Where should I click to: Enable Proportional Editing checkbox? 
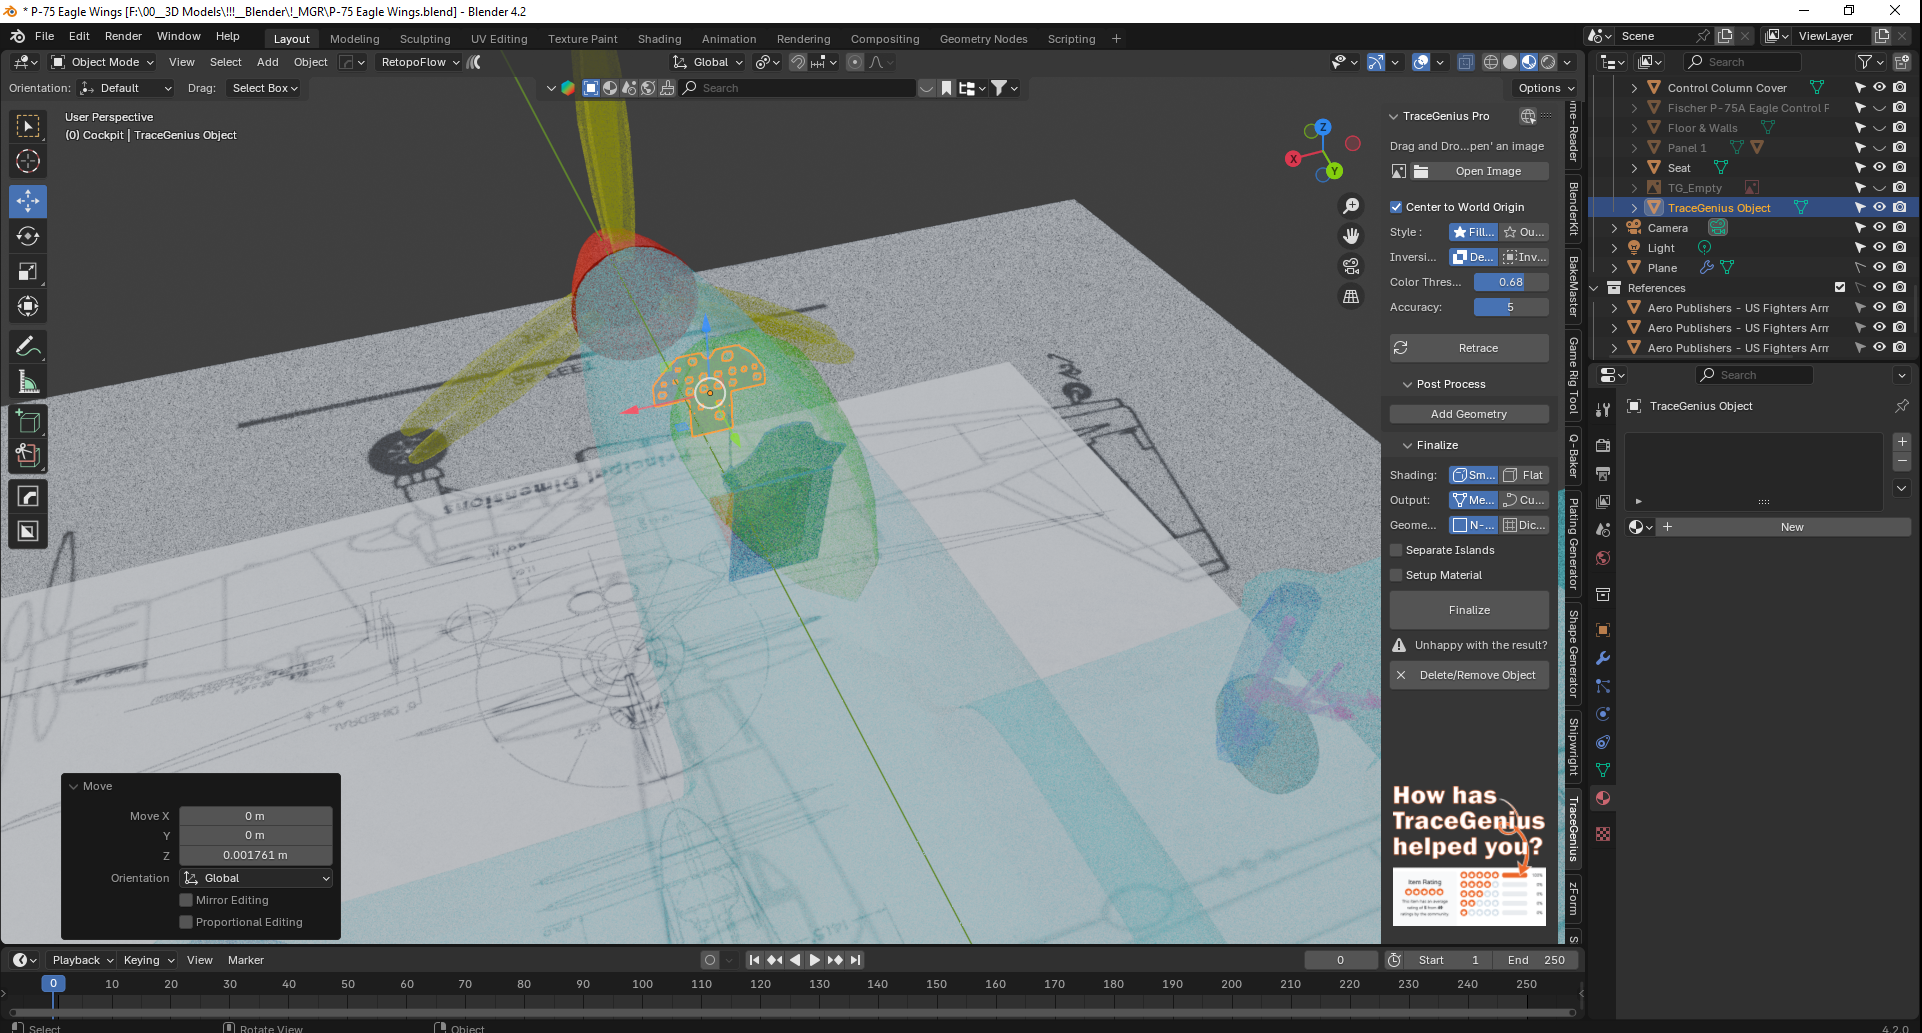(186, 922)
